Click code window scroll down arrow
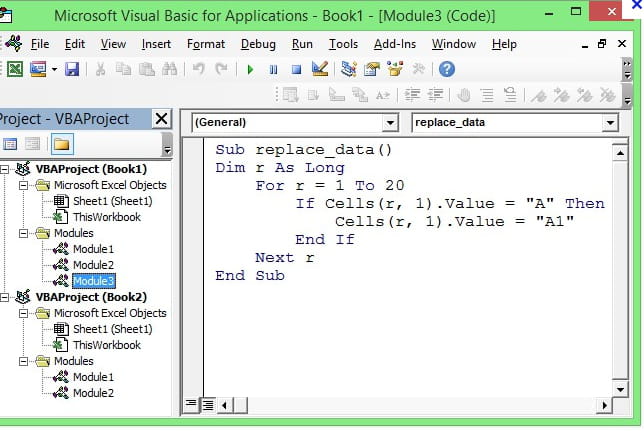Image resolution: width=644 pixels, height=431 pixels. click(620, 390)
